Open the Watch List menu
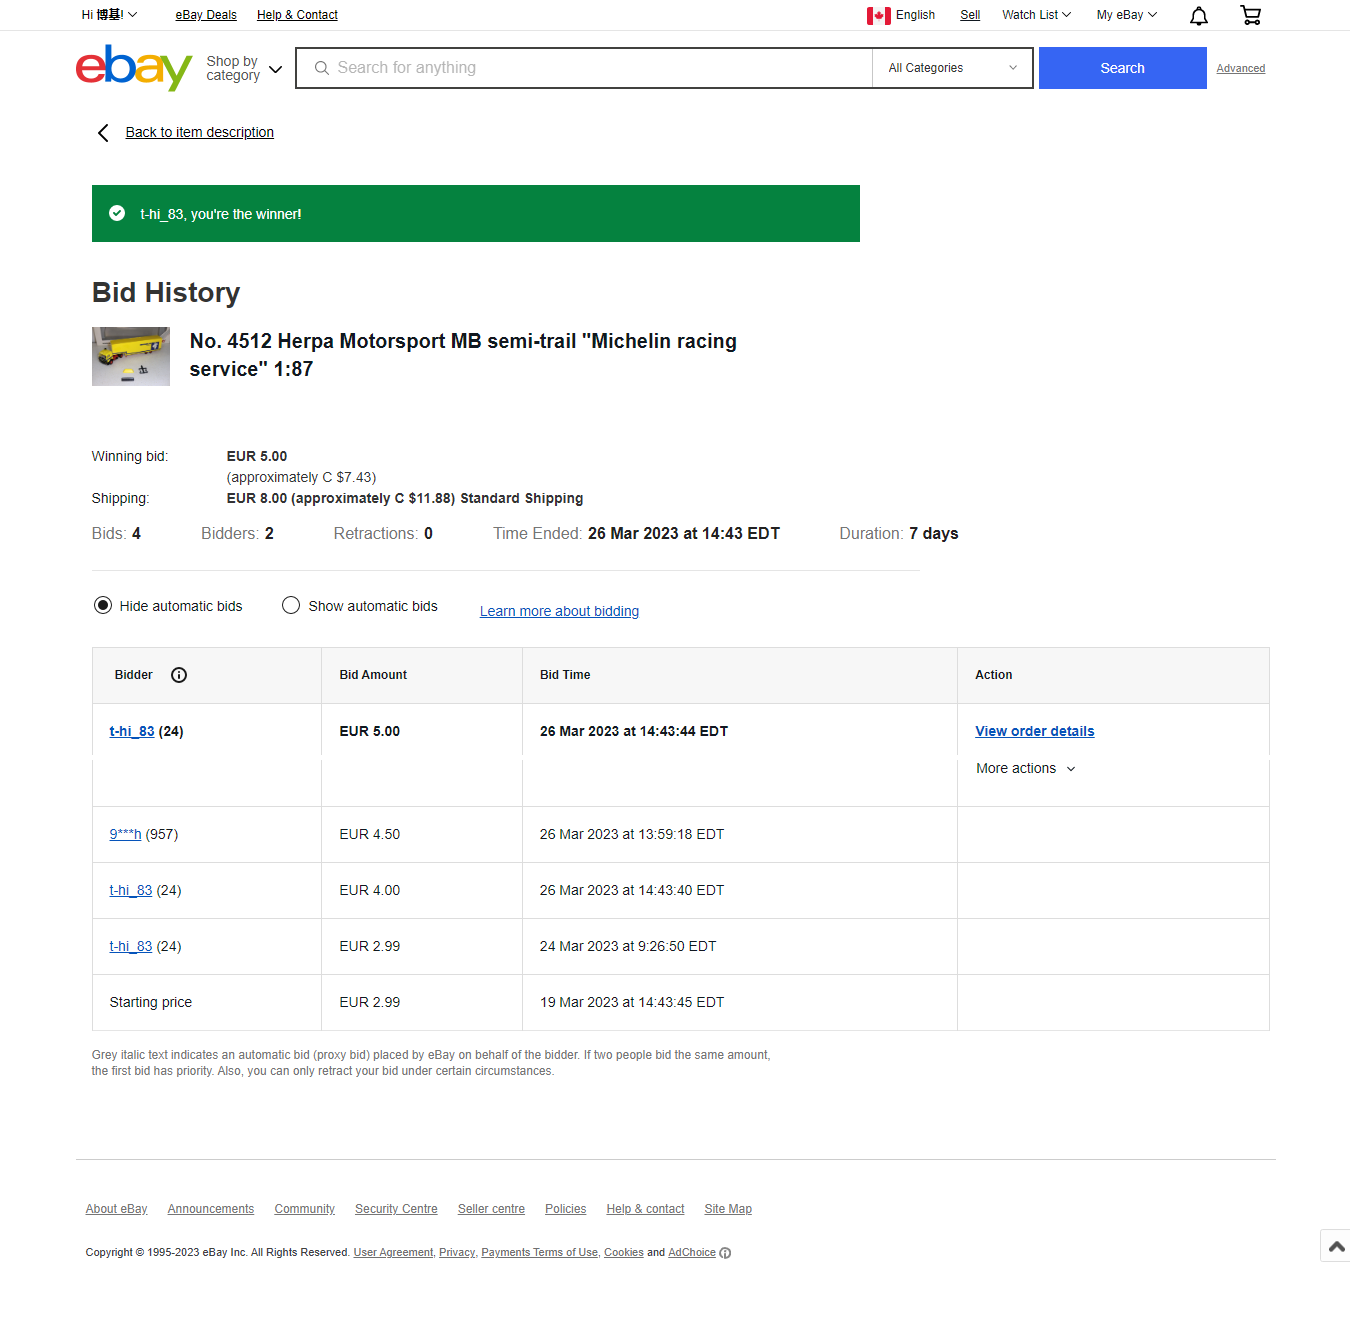This screenshot has height=1322, width=1350. click(1036, 15)
